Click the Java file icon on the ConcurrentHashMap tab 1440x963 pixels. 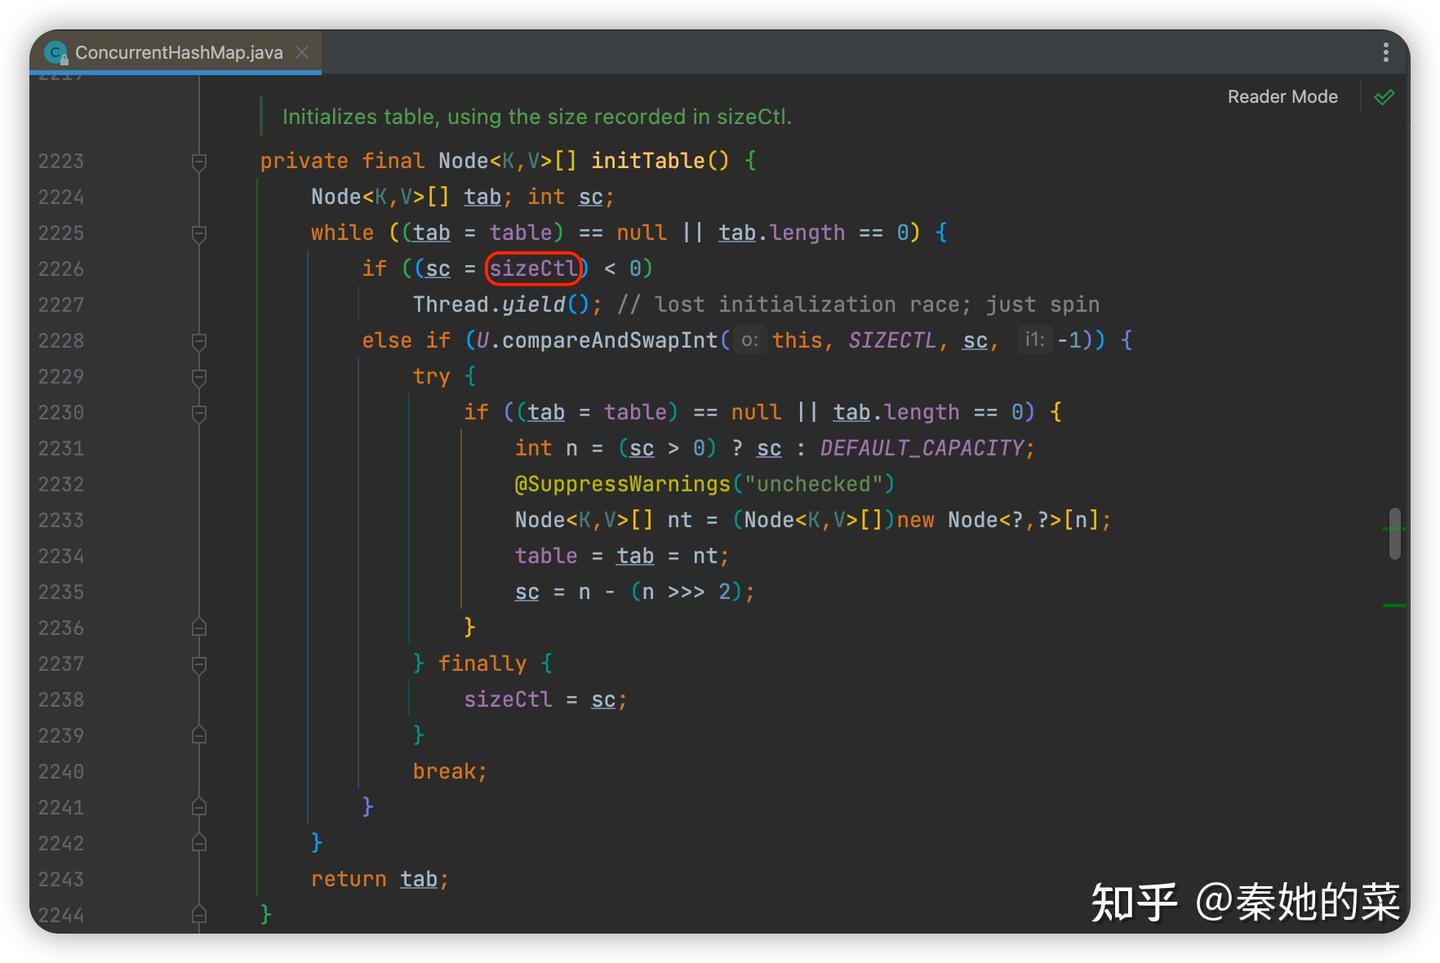(57, 52)
